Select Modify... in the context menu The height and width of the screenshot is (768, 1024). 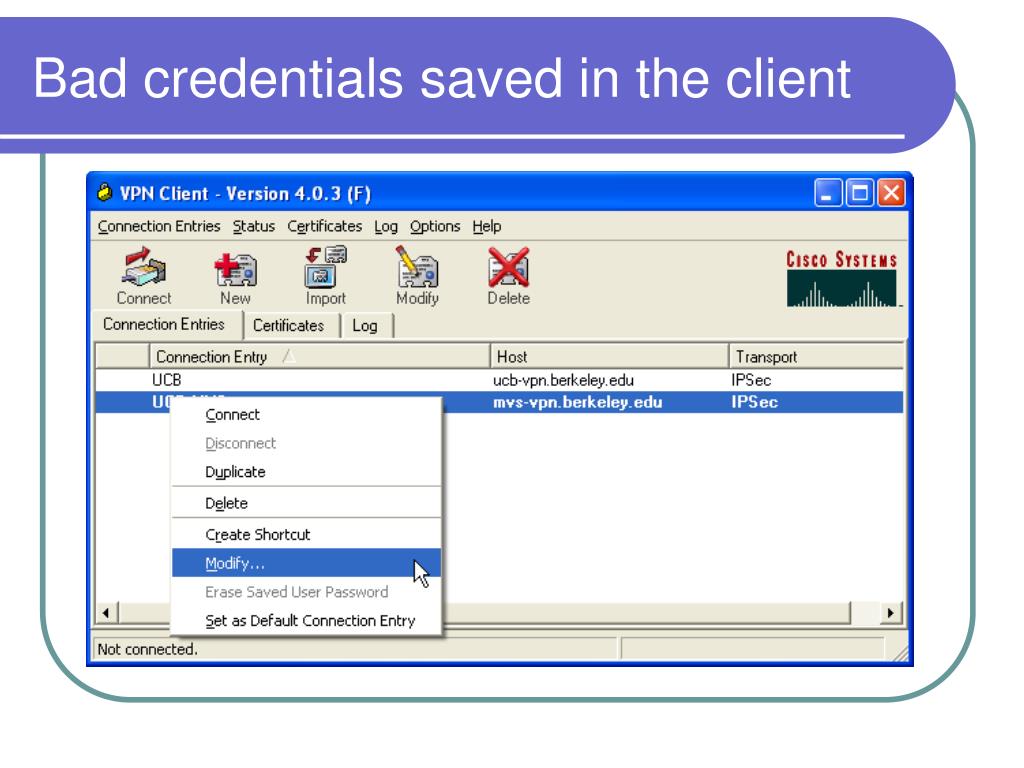point(306,563)
